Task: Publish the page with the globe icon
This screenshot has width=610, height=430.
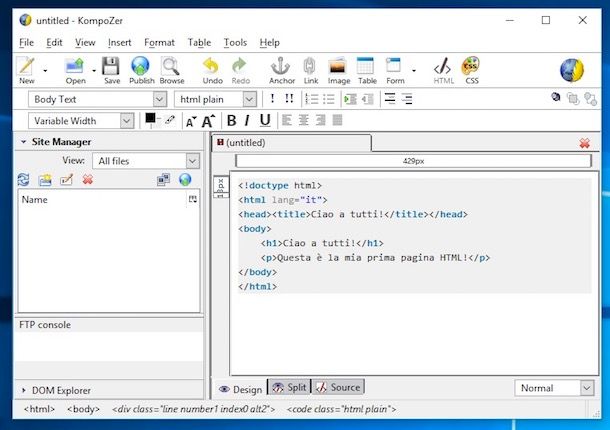Action: (x=141, y=70)
